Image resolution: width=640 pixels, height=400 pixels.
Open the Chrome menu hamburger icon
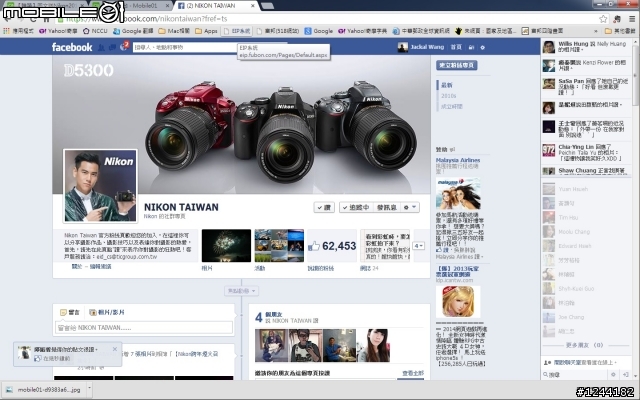point(631,19)
